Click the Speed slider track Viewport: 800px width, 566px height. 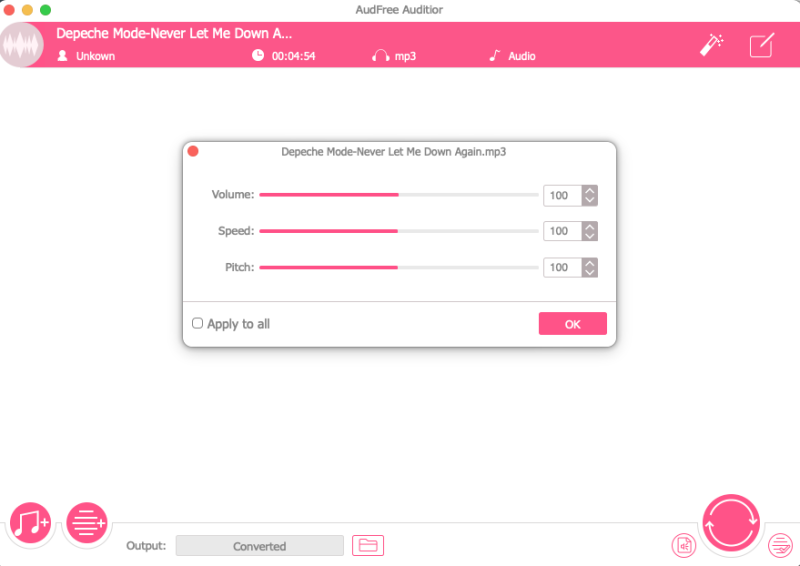pos(398,231)
